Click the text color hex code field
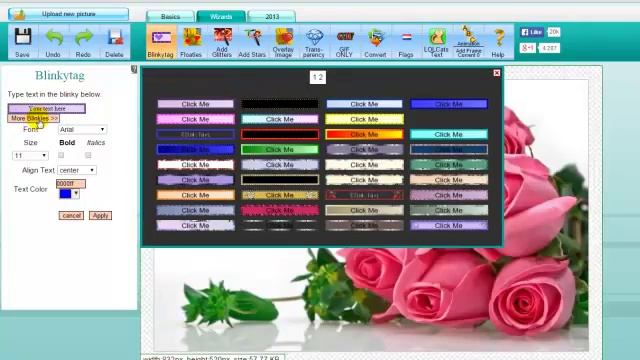Image resolution: width=640 pixels, height=360 pixels. click(x=71, y=184)
